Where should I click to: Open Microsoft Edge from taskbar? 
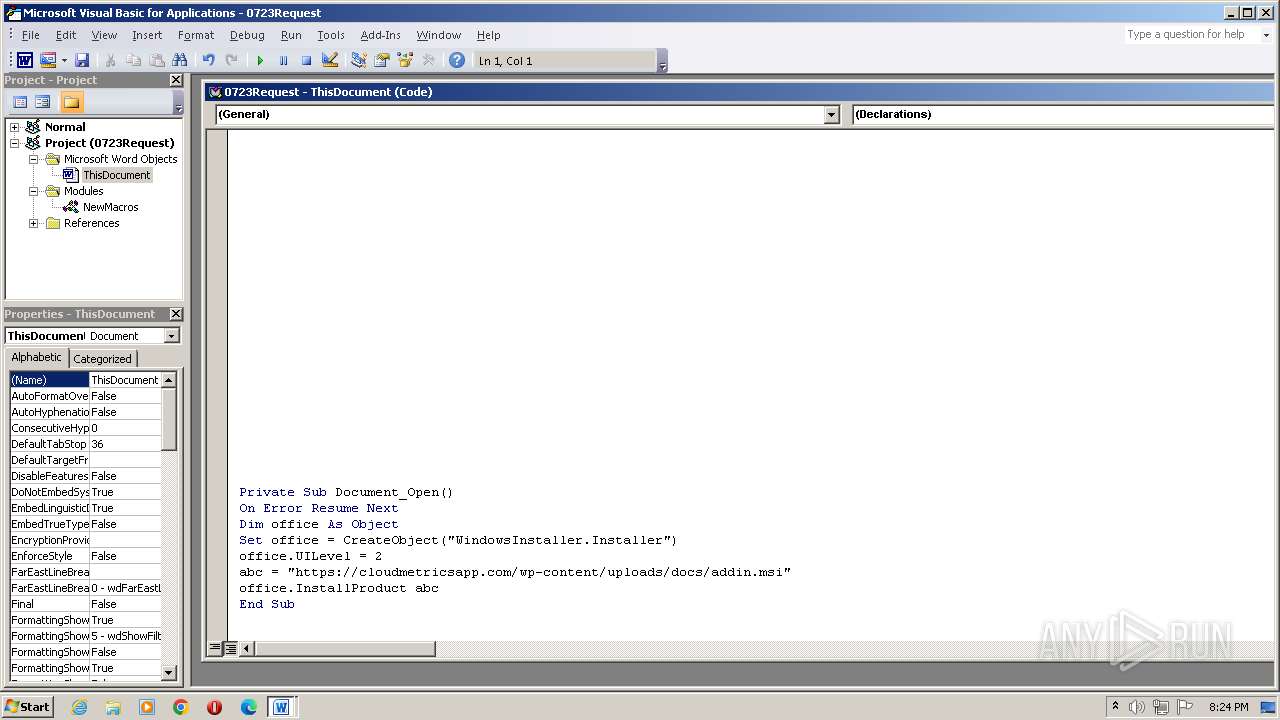(249, 707)
